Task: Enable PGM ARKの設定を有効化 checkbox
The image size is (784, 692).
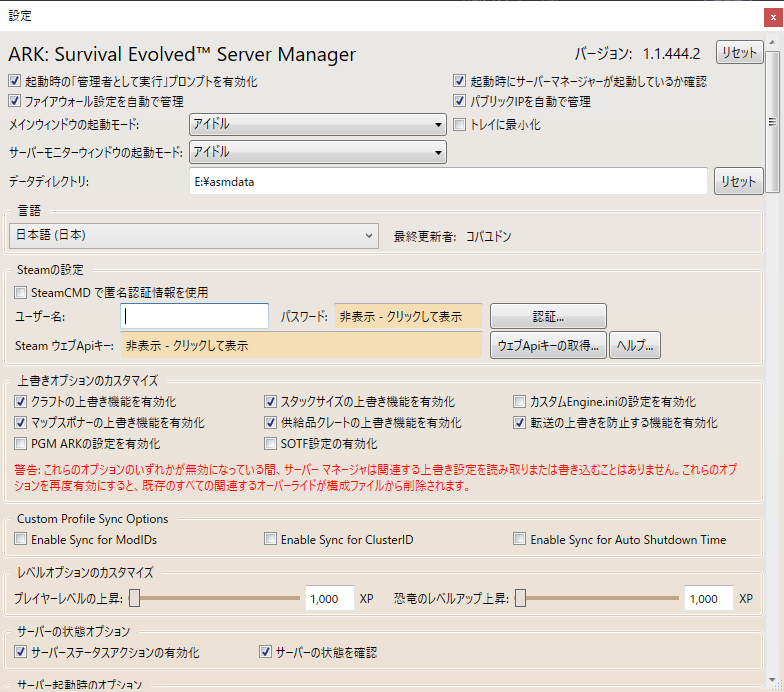Action: point(20,444)
